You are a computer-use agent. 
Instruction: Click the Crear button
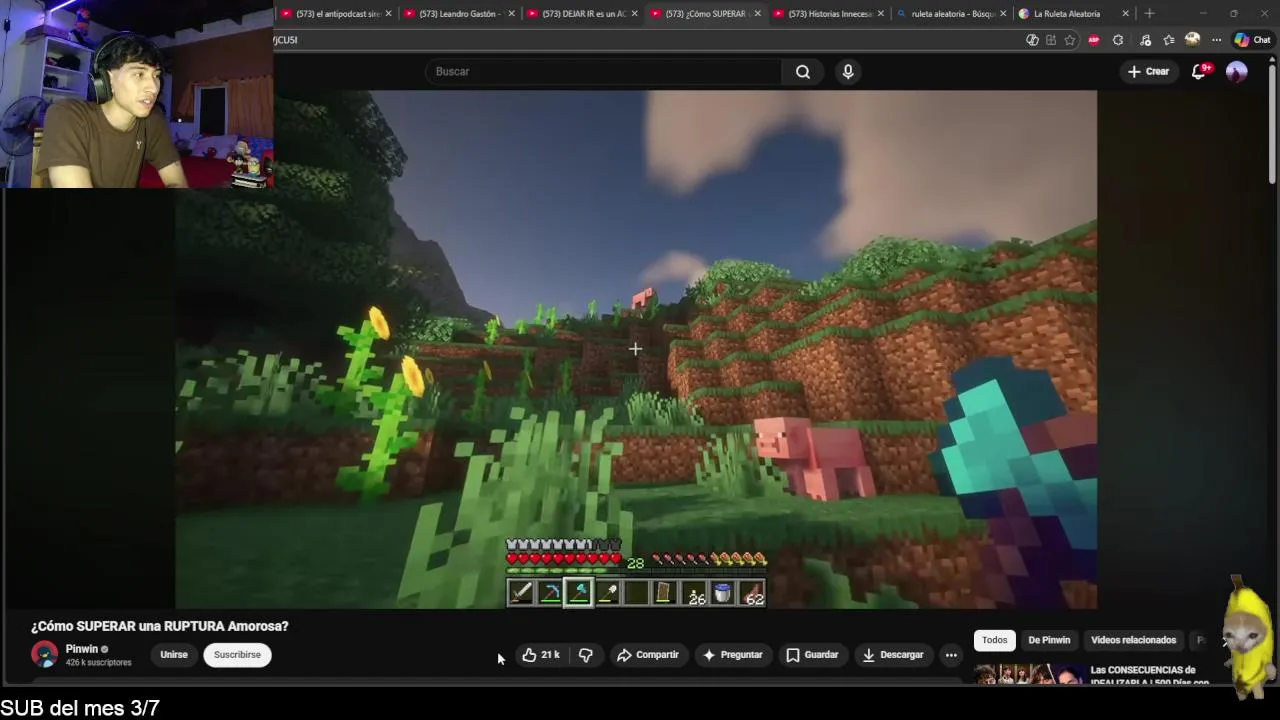tap(1148, 72)
